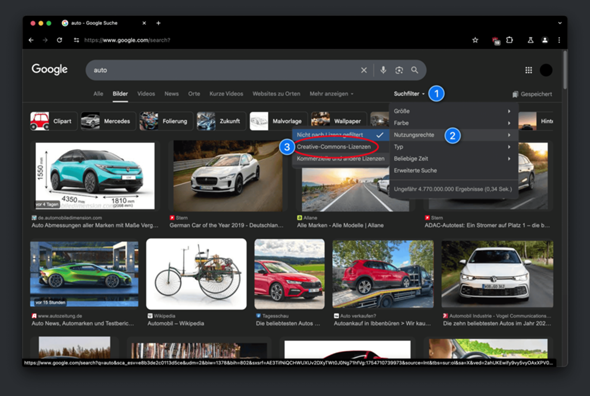This screenshot has width=590, height=396.
Task: Open the tab search chevron in title bar
Action: pos(560,23)
